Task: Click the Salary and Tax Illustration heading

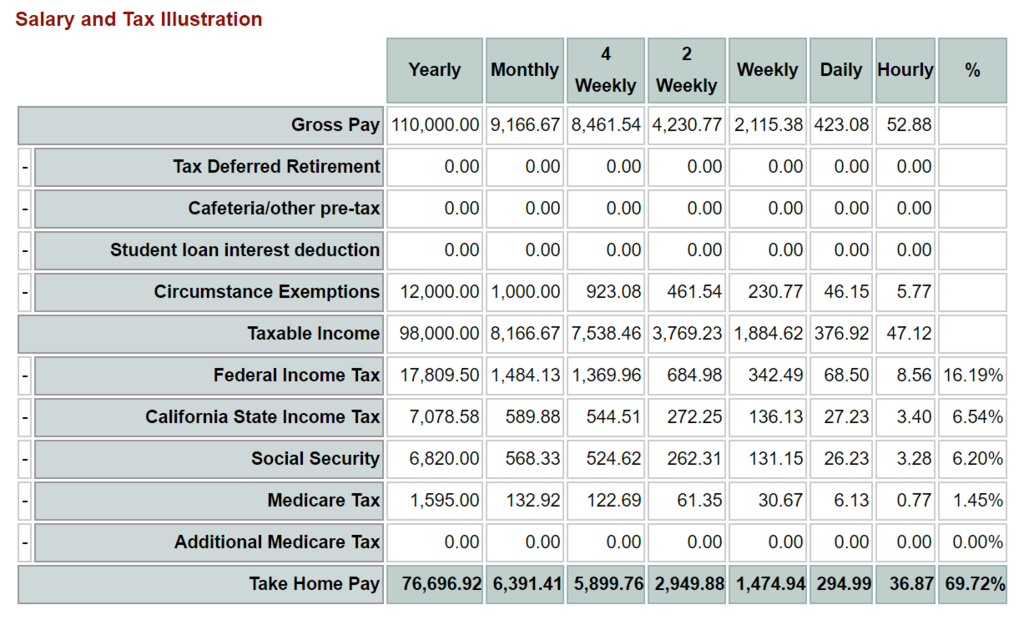Action: [x=139, y=20]
